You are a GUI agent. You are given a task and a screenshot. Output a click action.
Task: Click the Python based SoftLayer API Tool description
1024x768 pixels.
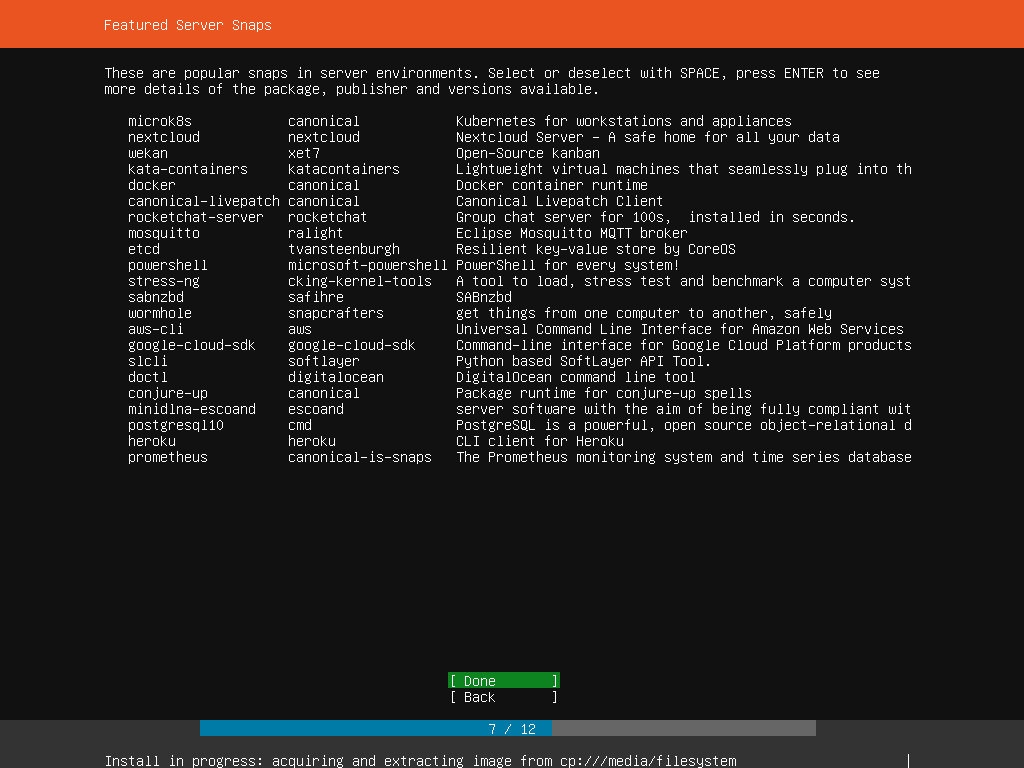coord(583,361)
